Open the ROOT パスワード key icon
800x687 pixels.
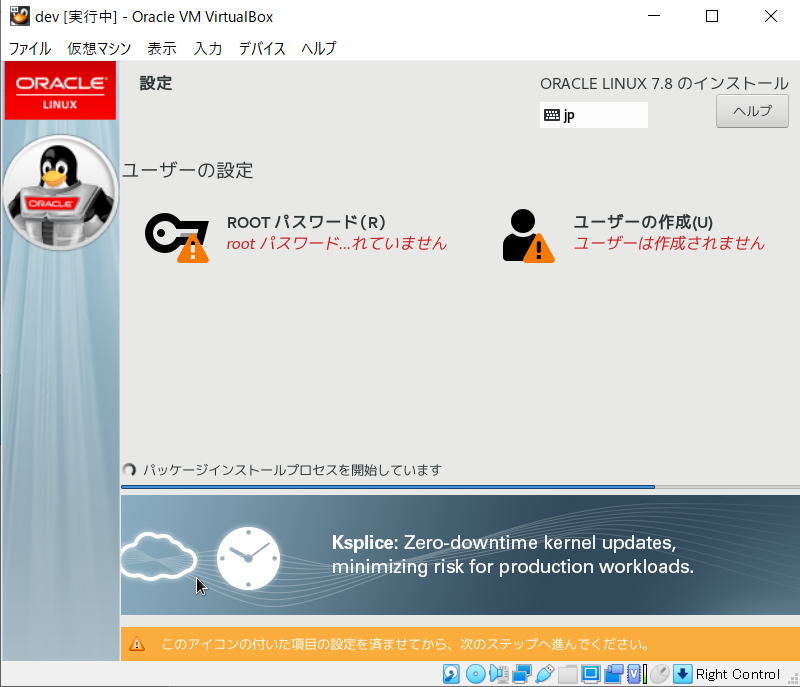tap(177, 238)
